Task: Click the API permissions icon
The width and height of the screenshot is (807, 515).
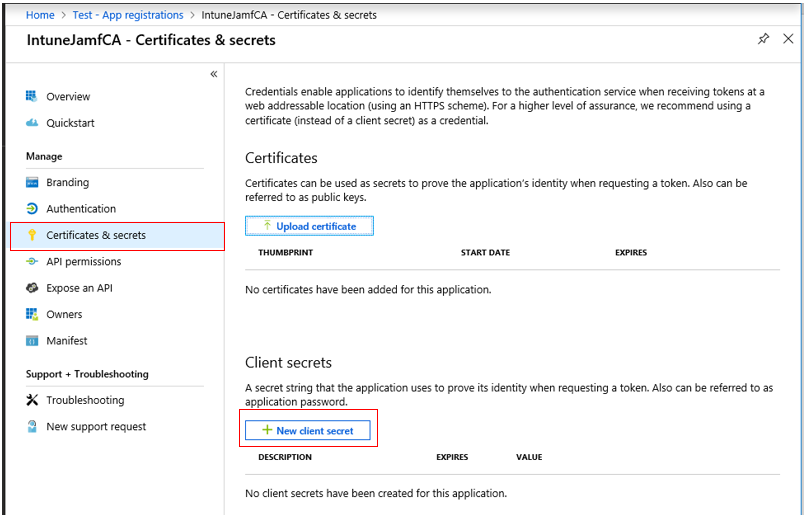Action: [x=32, y=261]
